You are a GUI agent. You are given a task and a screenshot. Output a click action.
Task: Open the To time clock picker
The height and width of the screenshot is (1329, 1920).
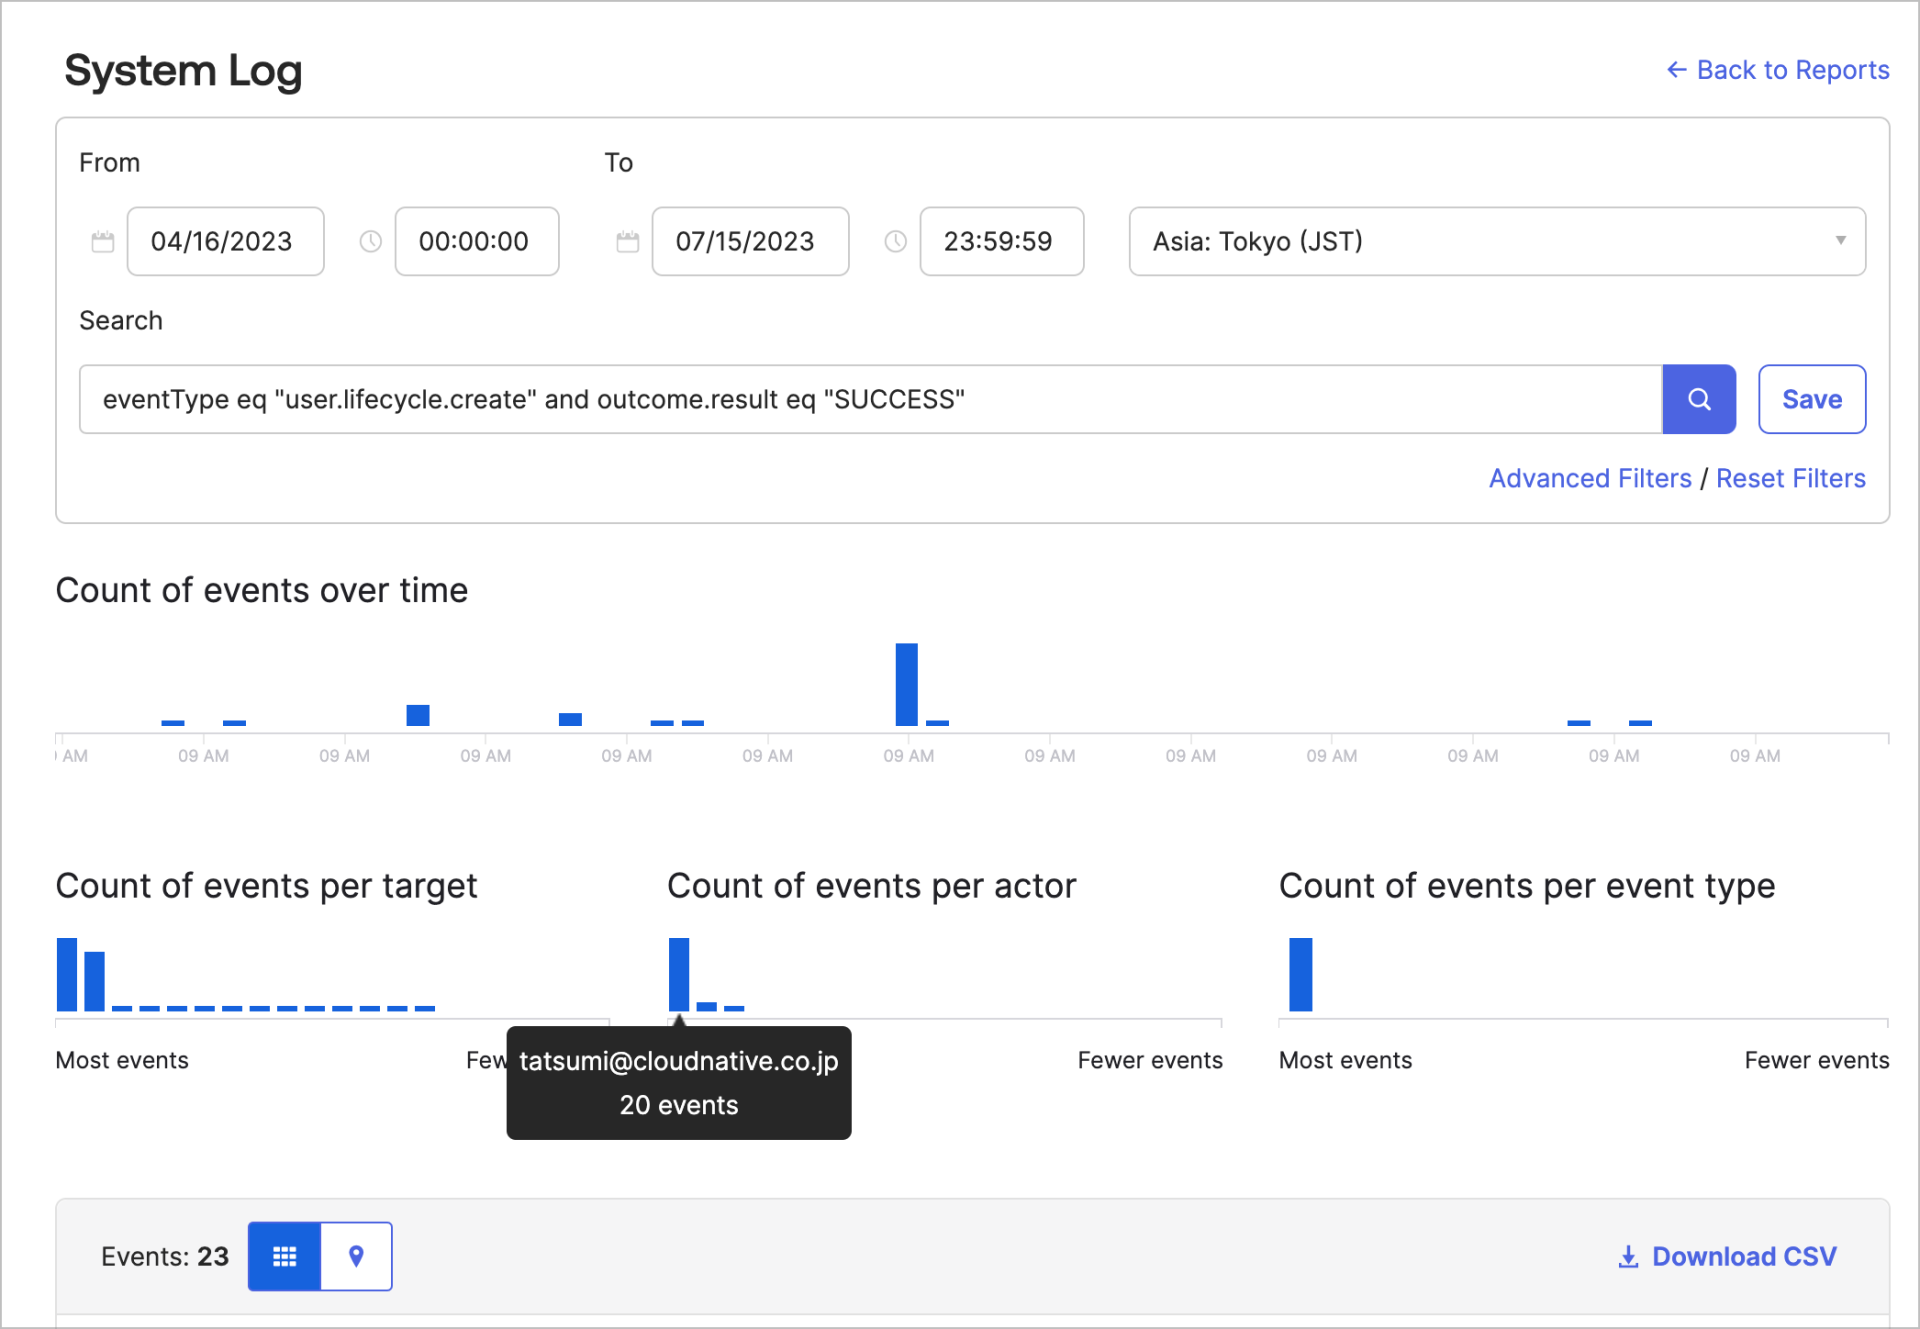coord(895,241)
